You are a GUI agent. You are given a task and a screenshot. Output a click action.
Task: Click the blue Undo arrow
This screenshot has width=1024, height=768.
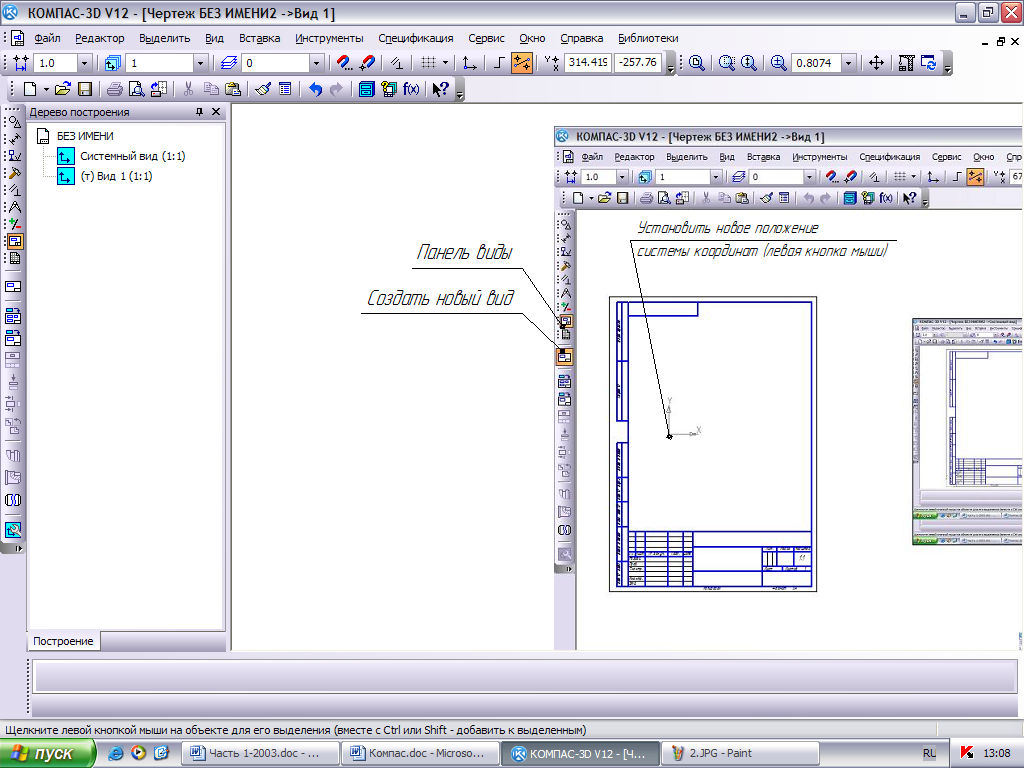click(x=315, y=89)
